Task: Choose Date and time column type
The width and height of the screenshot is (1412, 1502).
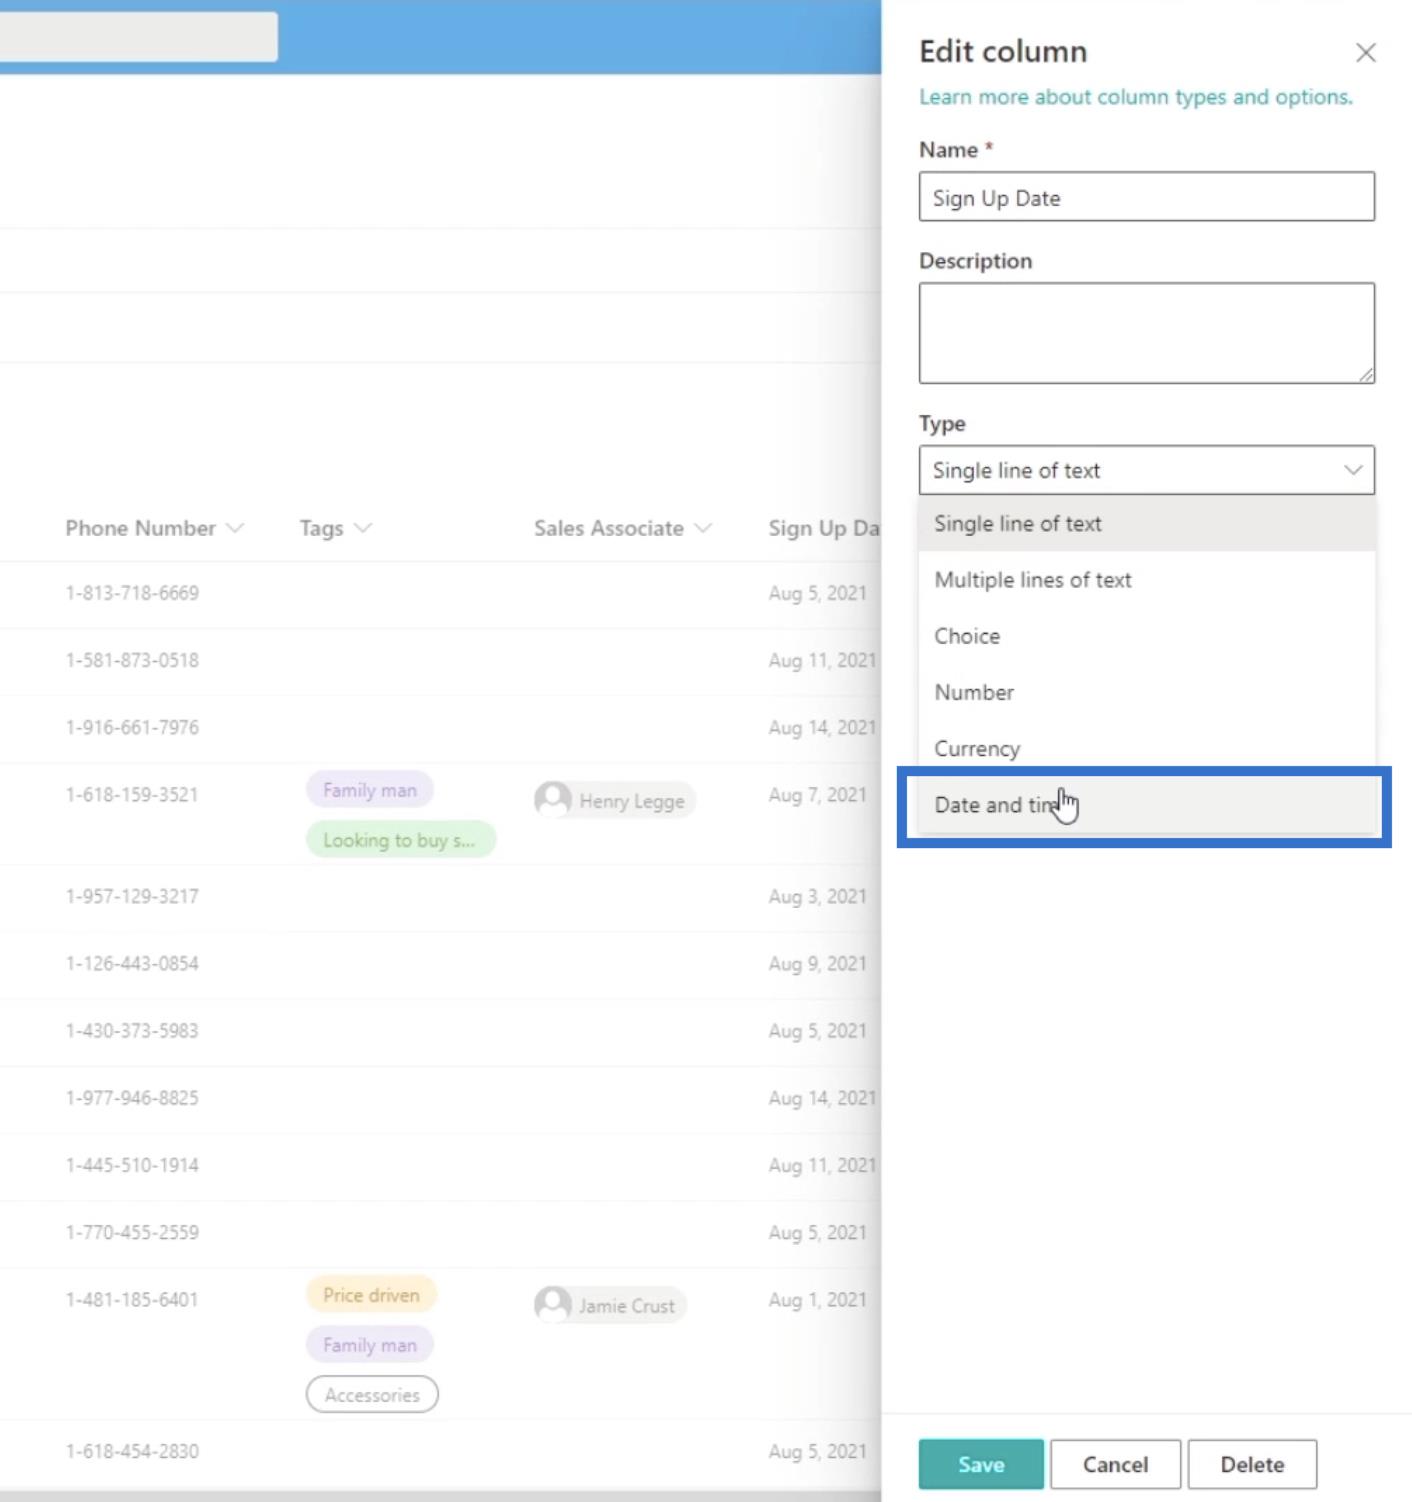Action: (1146, 805)
